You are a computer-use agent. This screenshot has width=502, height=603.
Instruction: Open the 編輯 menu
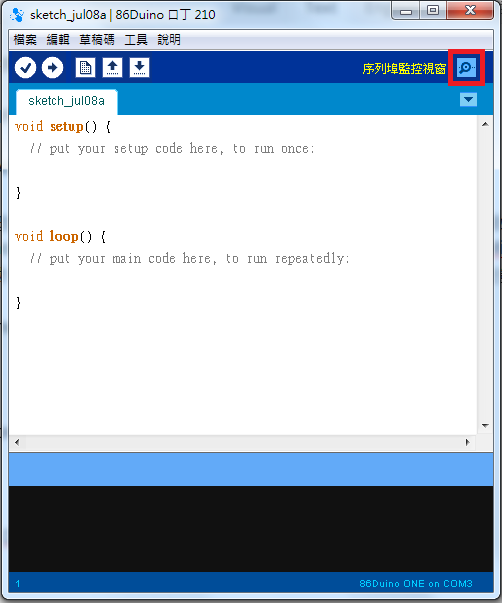58,39
